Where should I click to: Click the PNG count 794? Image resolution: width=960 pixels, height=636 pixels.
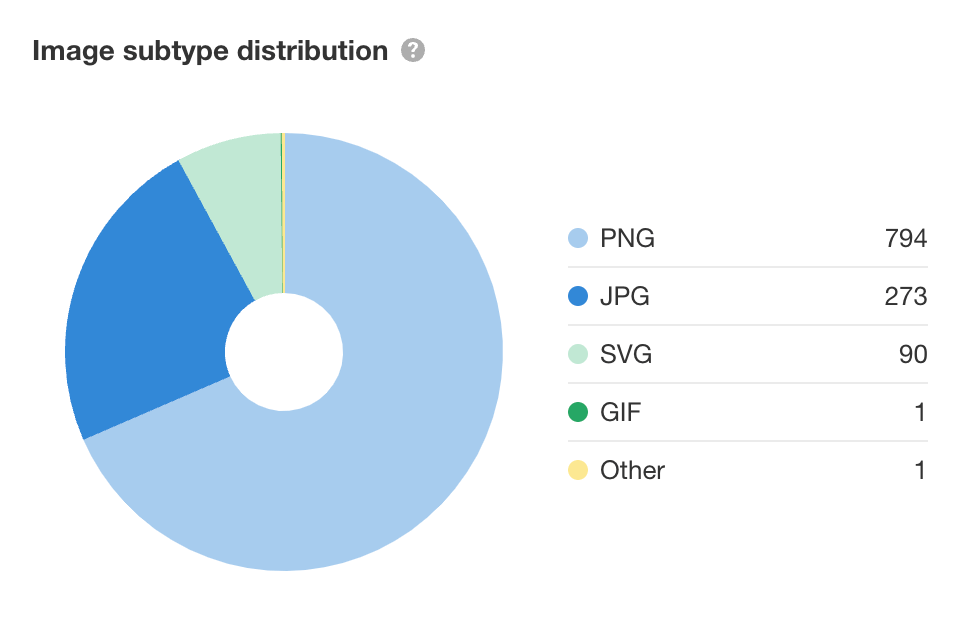(905, 239)
